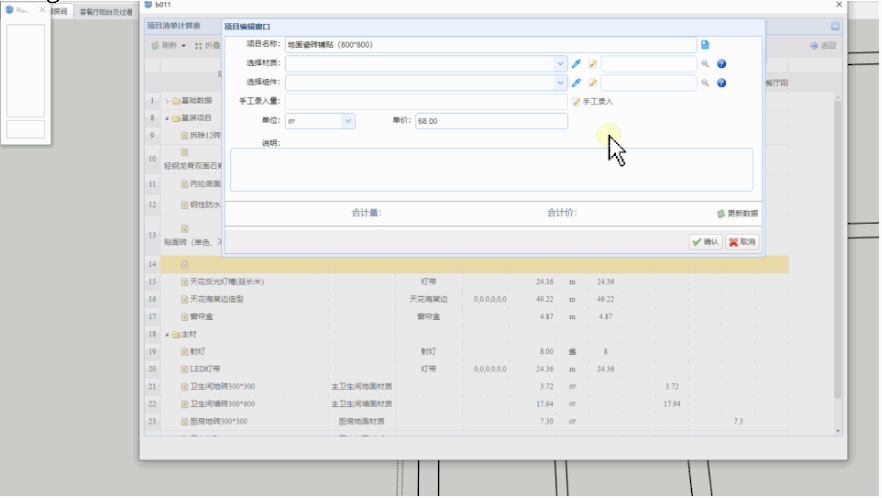Screen dimensions: 882x498
Task: Click the magnifier icon in the component row
Action: pos(705,83)
